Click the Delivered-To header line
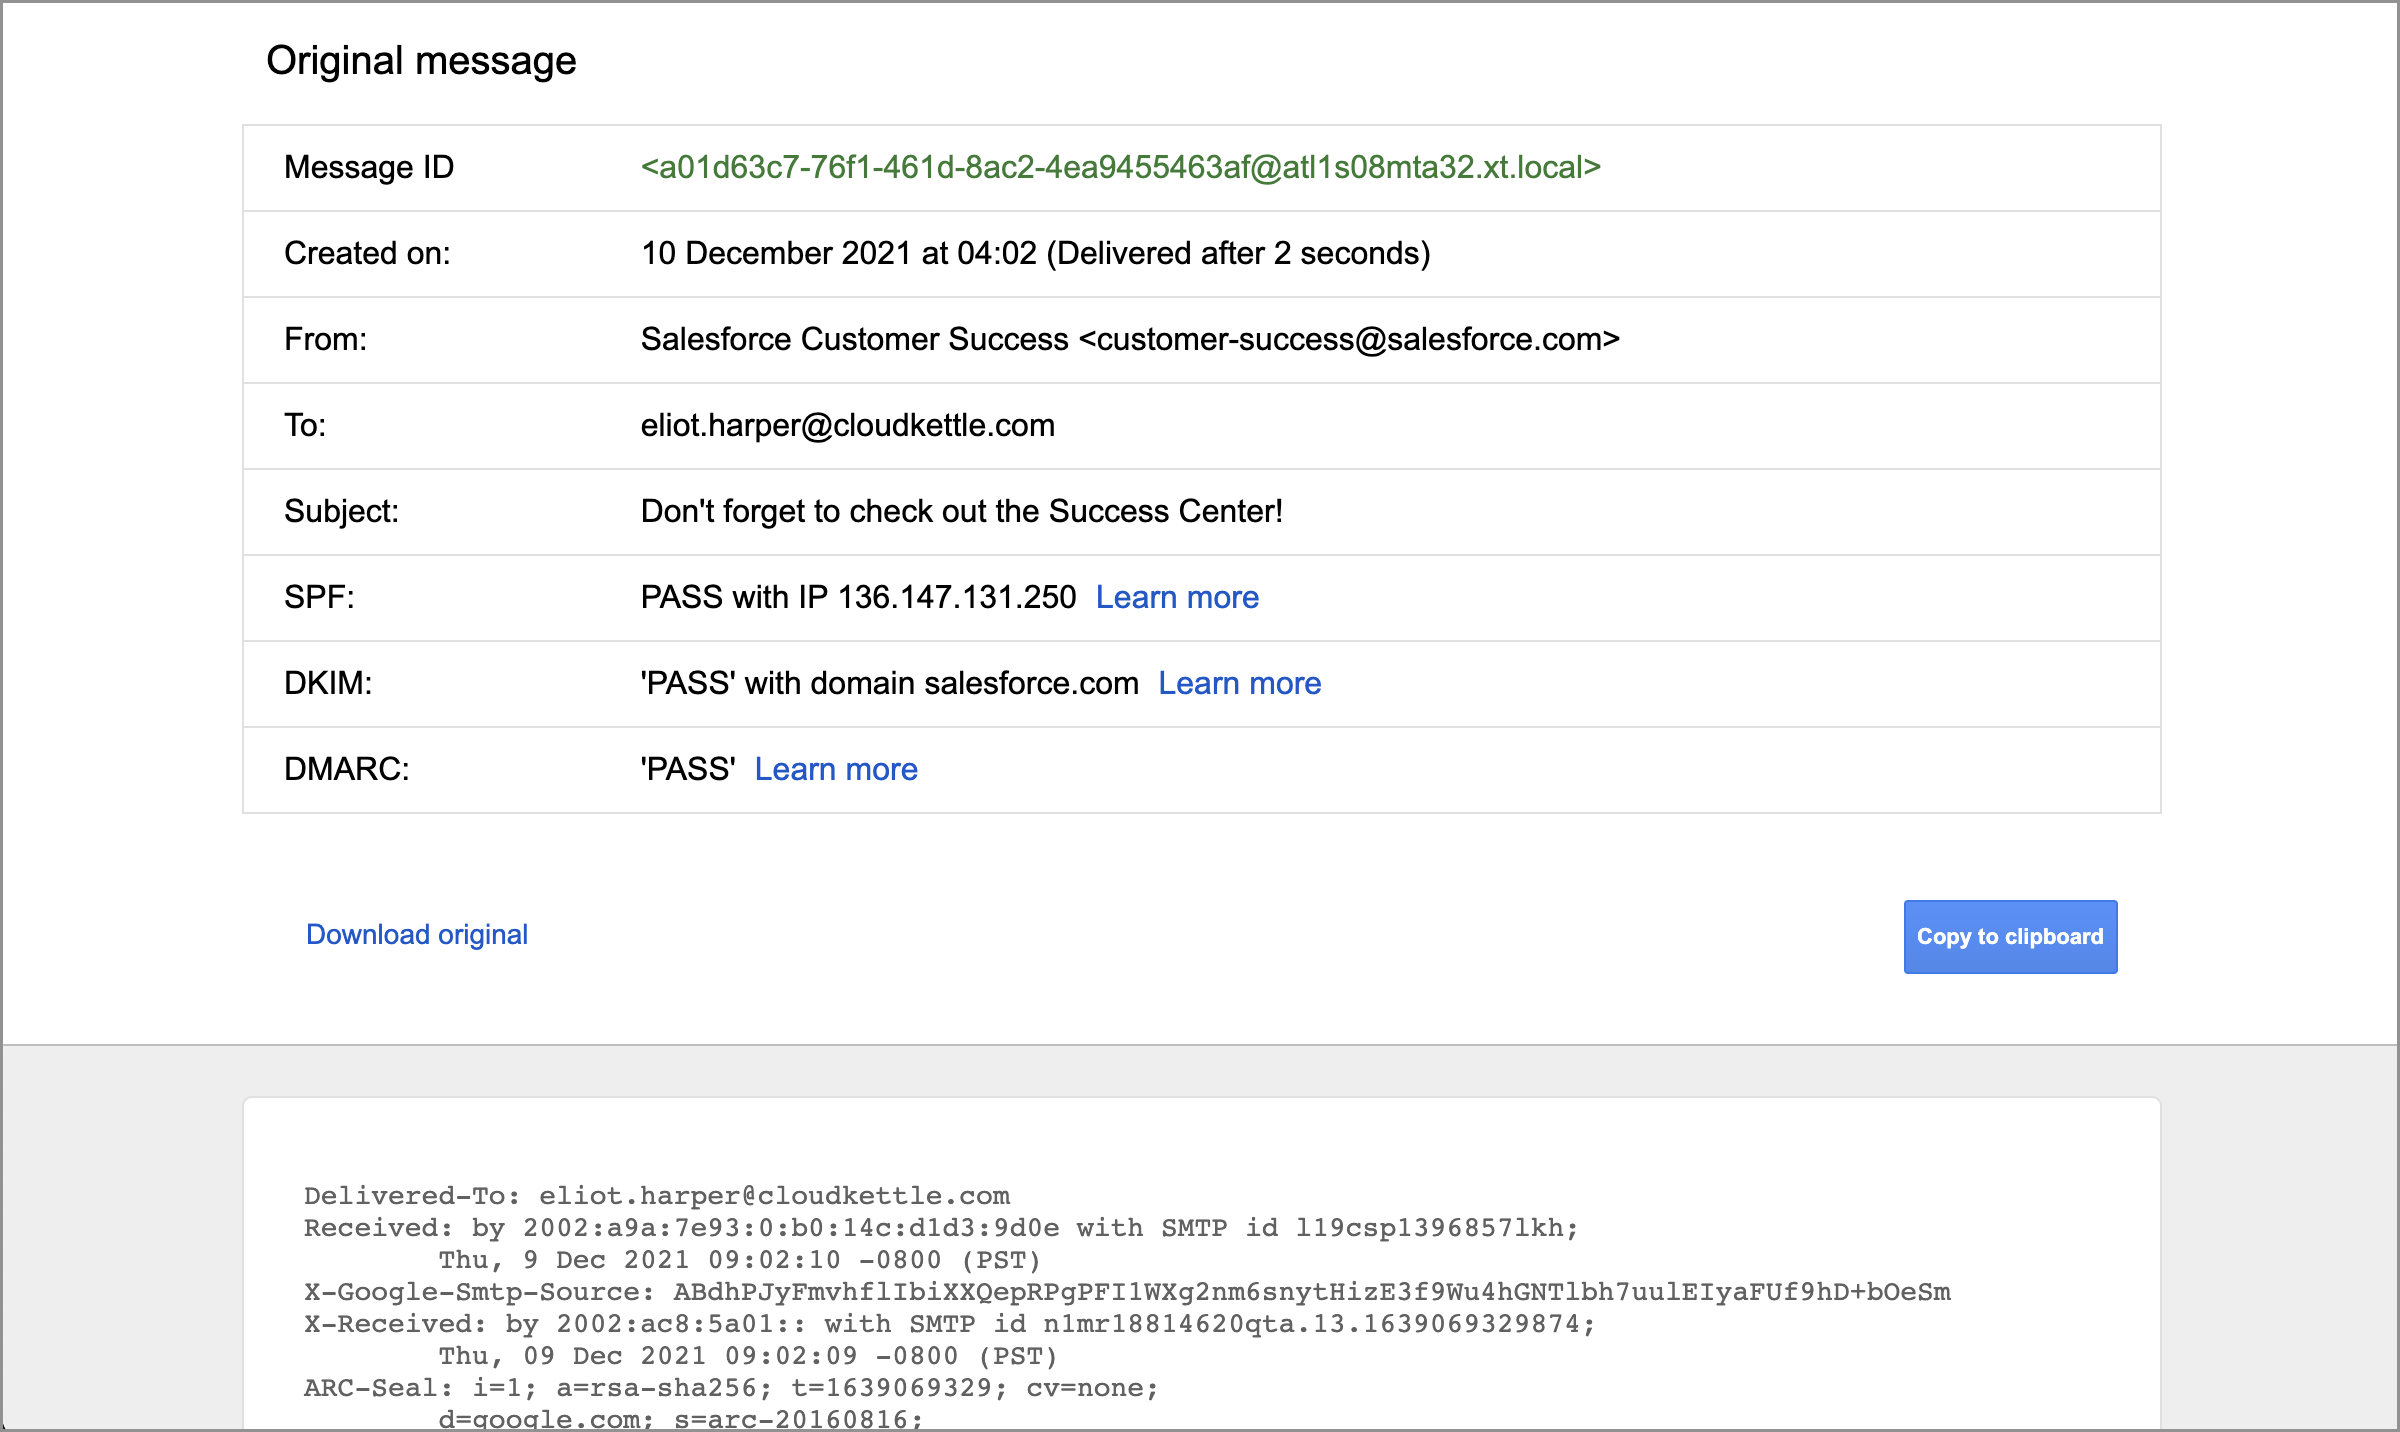The height and width of the screenshot is (1432, 2400). [657, 1196]
